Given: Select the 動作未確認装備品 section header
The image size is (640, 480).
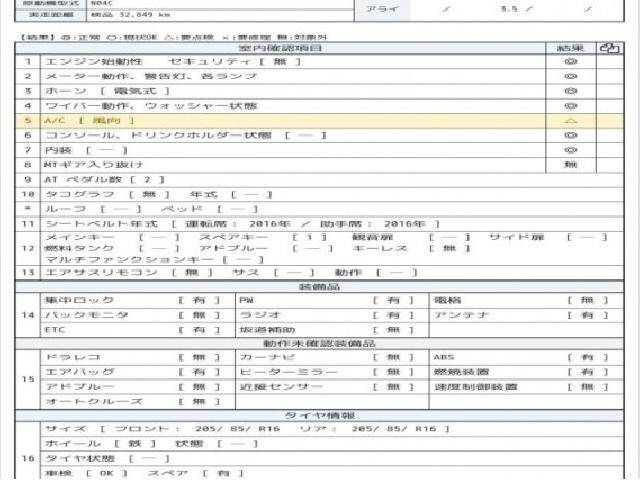Looking at the screenshot, I should [319, 344].
